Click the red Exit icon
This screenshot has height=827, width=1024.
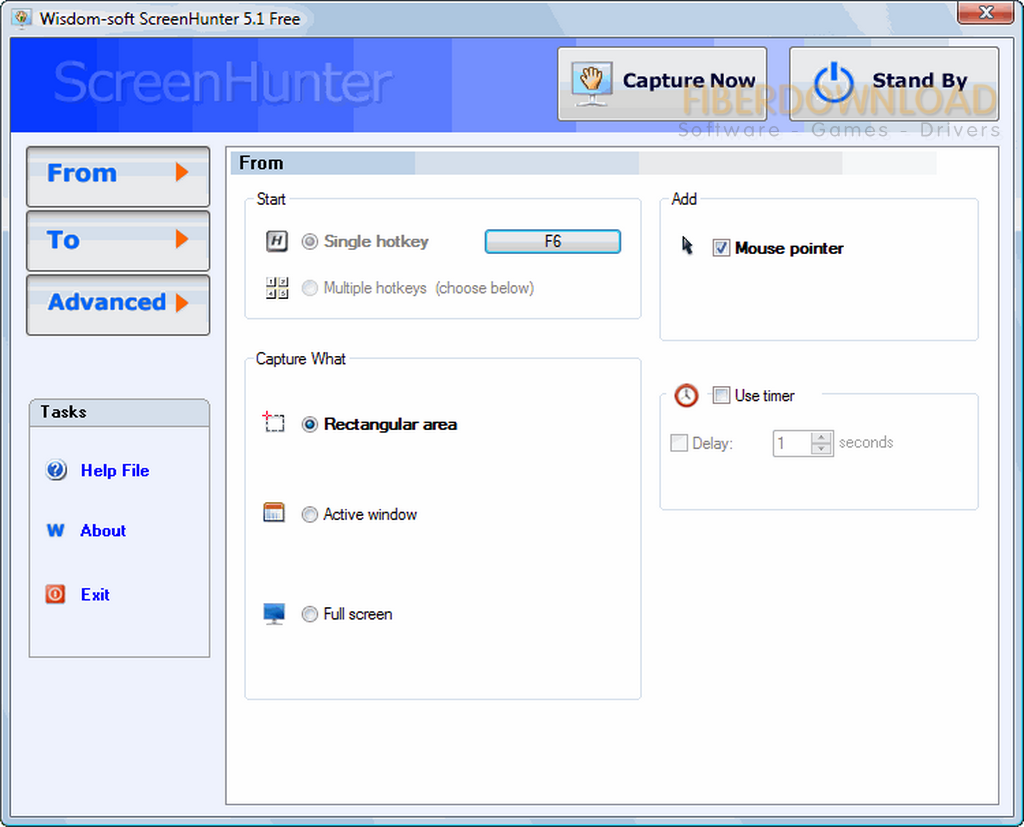[56, 594]
